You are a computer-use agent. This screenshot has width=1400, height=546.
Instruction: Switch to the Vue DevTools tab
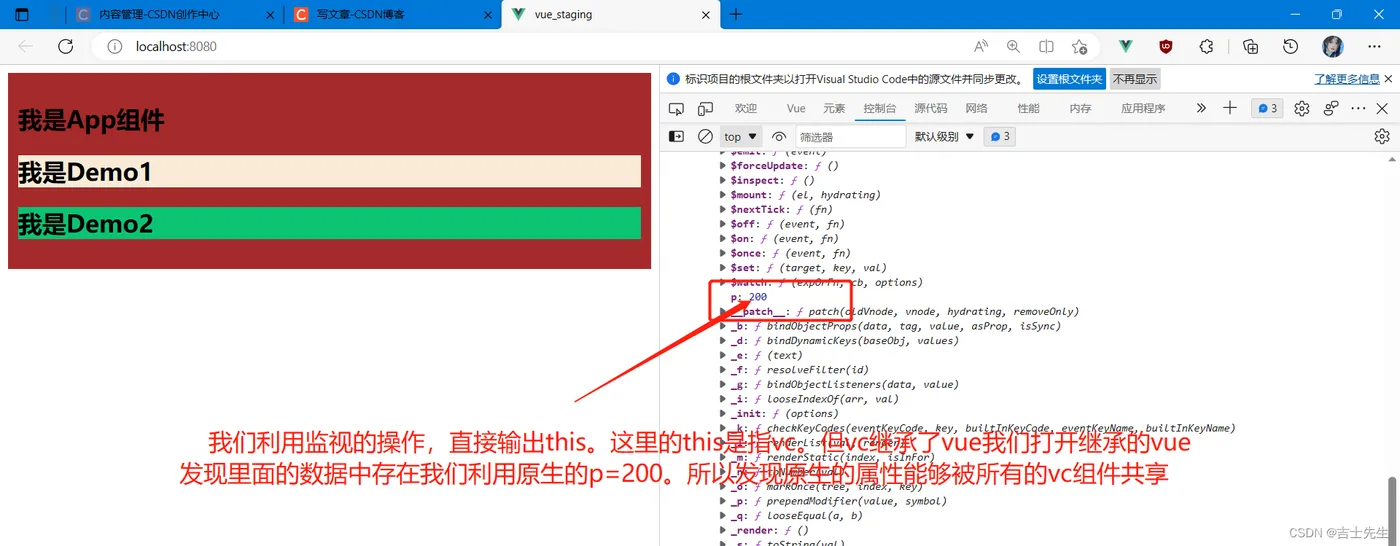coord(796,108)
